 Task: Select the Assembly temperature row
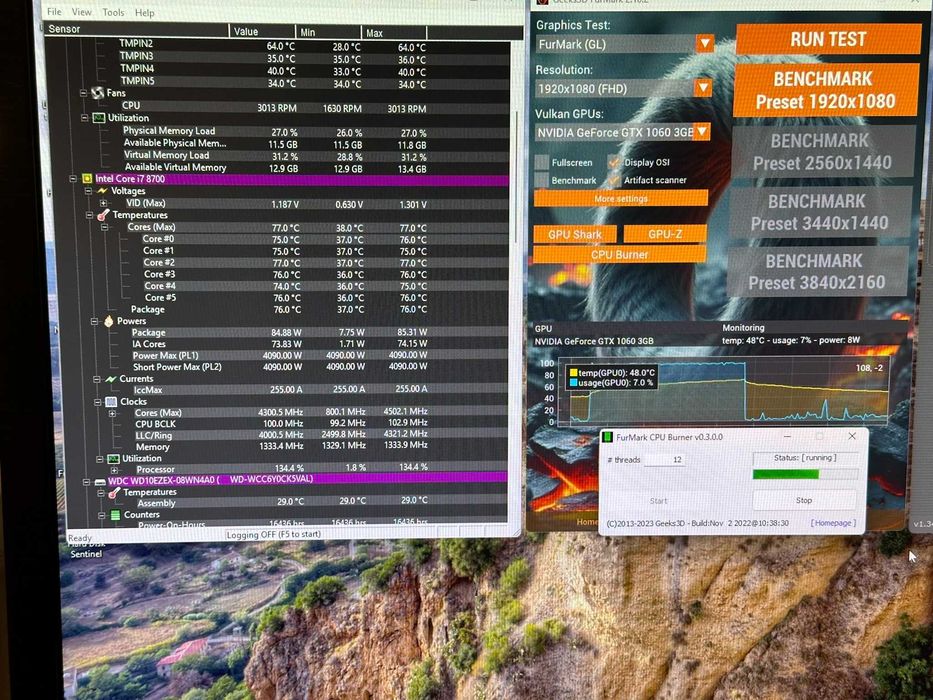pyautogui.click(x=286, y=501)
